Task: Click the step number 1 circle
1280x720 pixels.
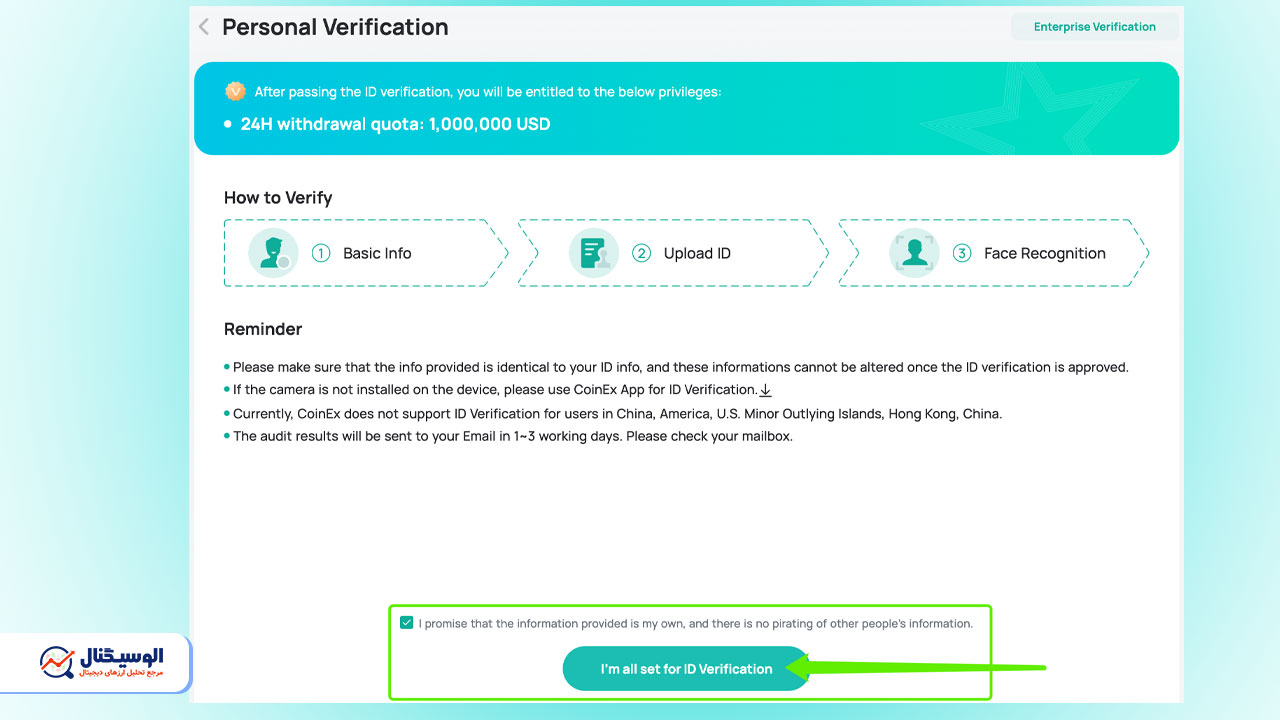Action: 321,253
